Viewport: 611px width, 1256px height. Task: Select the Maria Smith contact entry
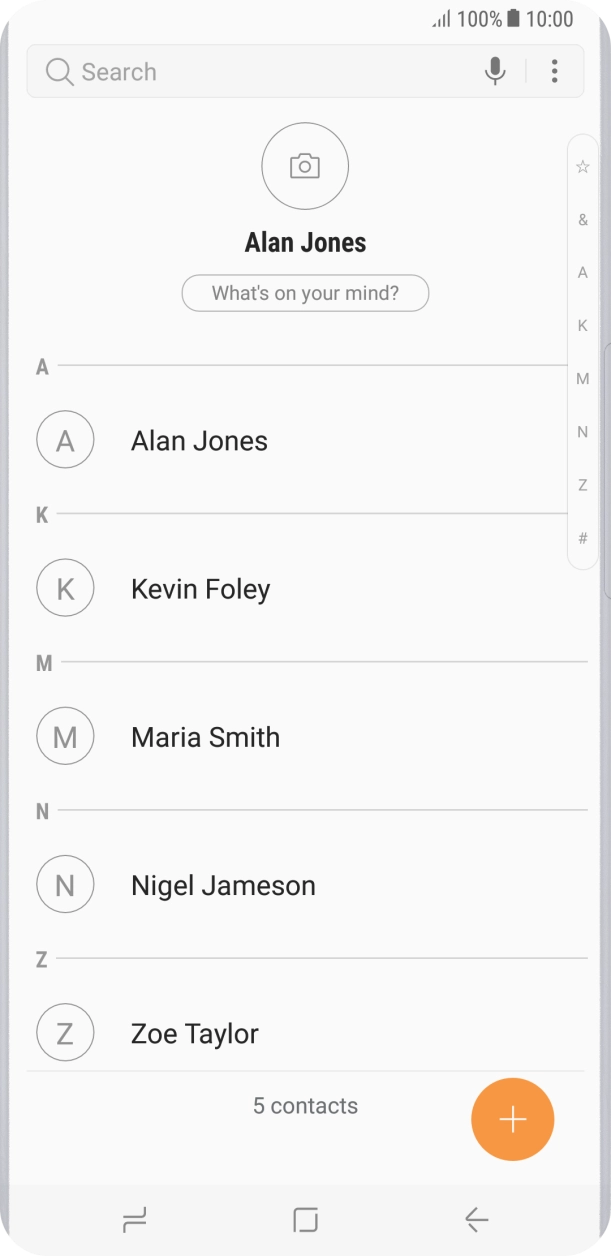pyautogui.click(x=205, y=737)
